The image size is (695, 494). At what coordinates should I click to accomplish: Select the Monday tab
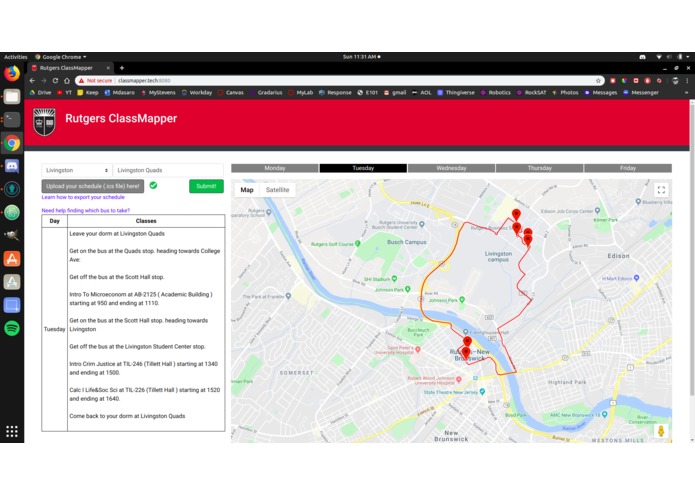coord(275,168)
